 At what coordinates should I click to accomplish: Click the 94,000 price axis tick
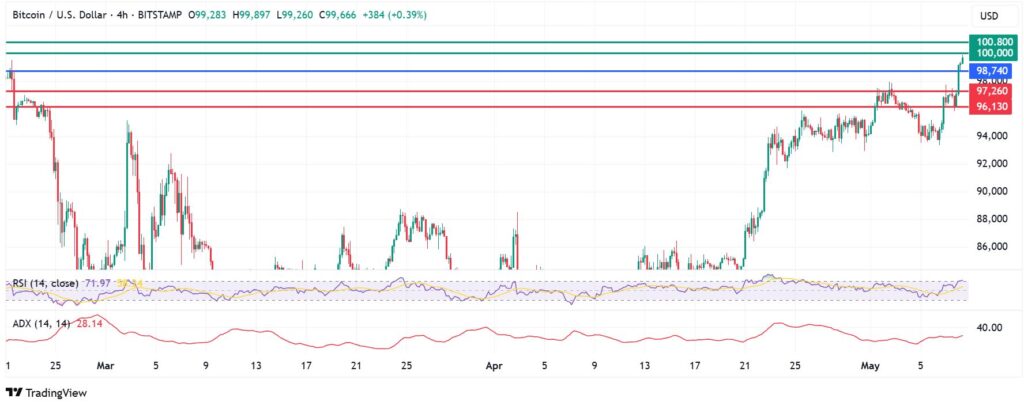993,135
